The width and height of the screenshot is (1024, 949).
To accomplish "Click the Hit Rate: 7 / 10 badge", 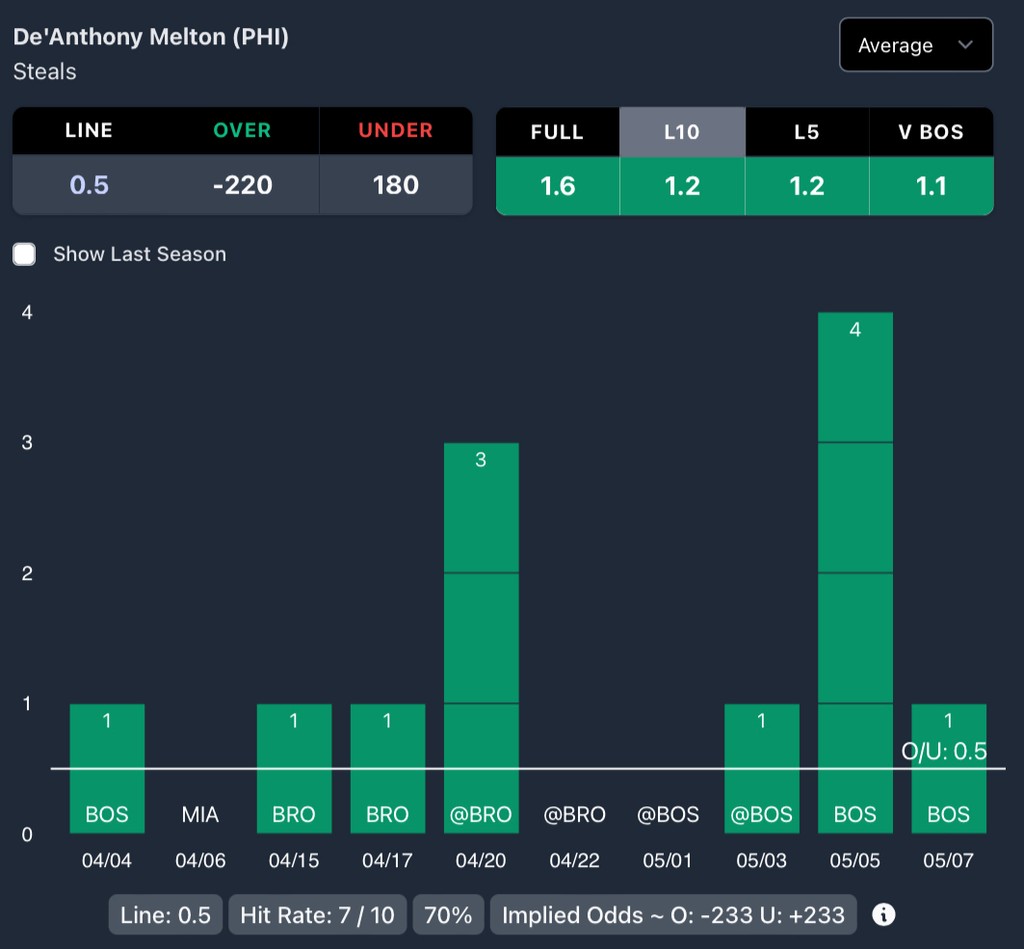I will pos(317,914).
